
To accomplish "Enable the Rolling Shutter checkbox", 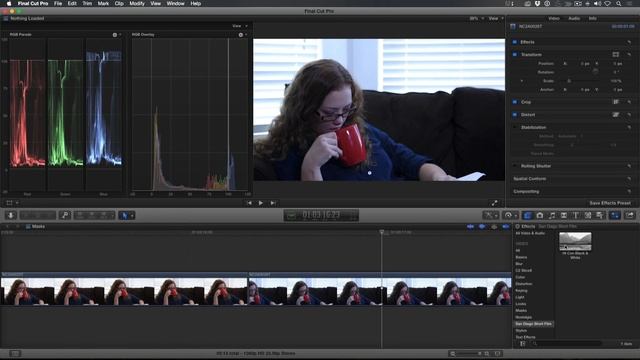I will (x=515, y=166).
